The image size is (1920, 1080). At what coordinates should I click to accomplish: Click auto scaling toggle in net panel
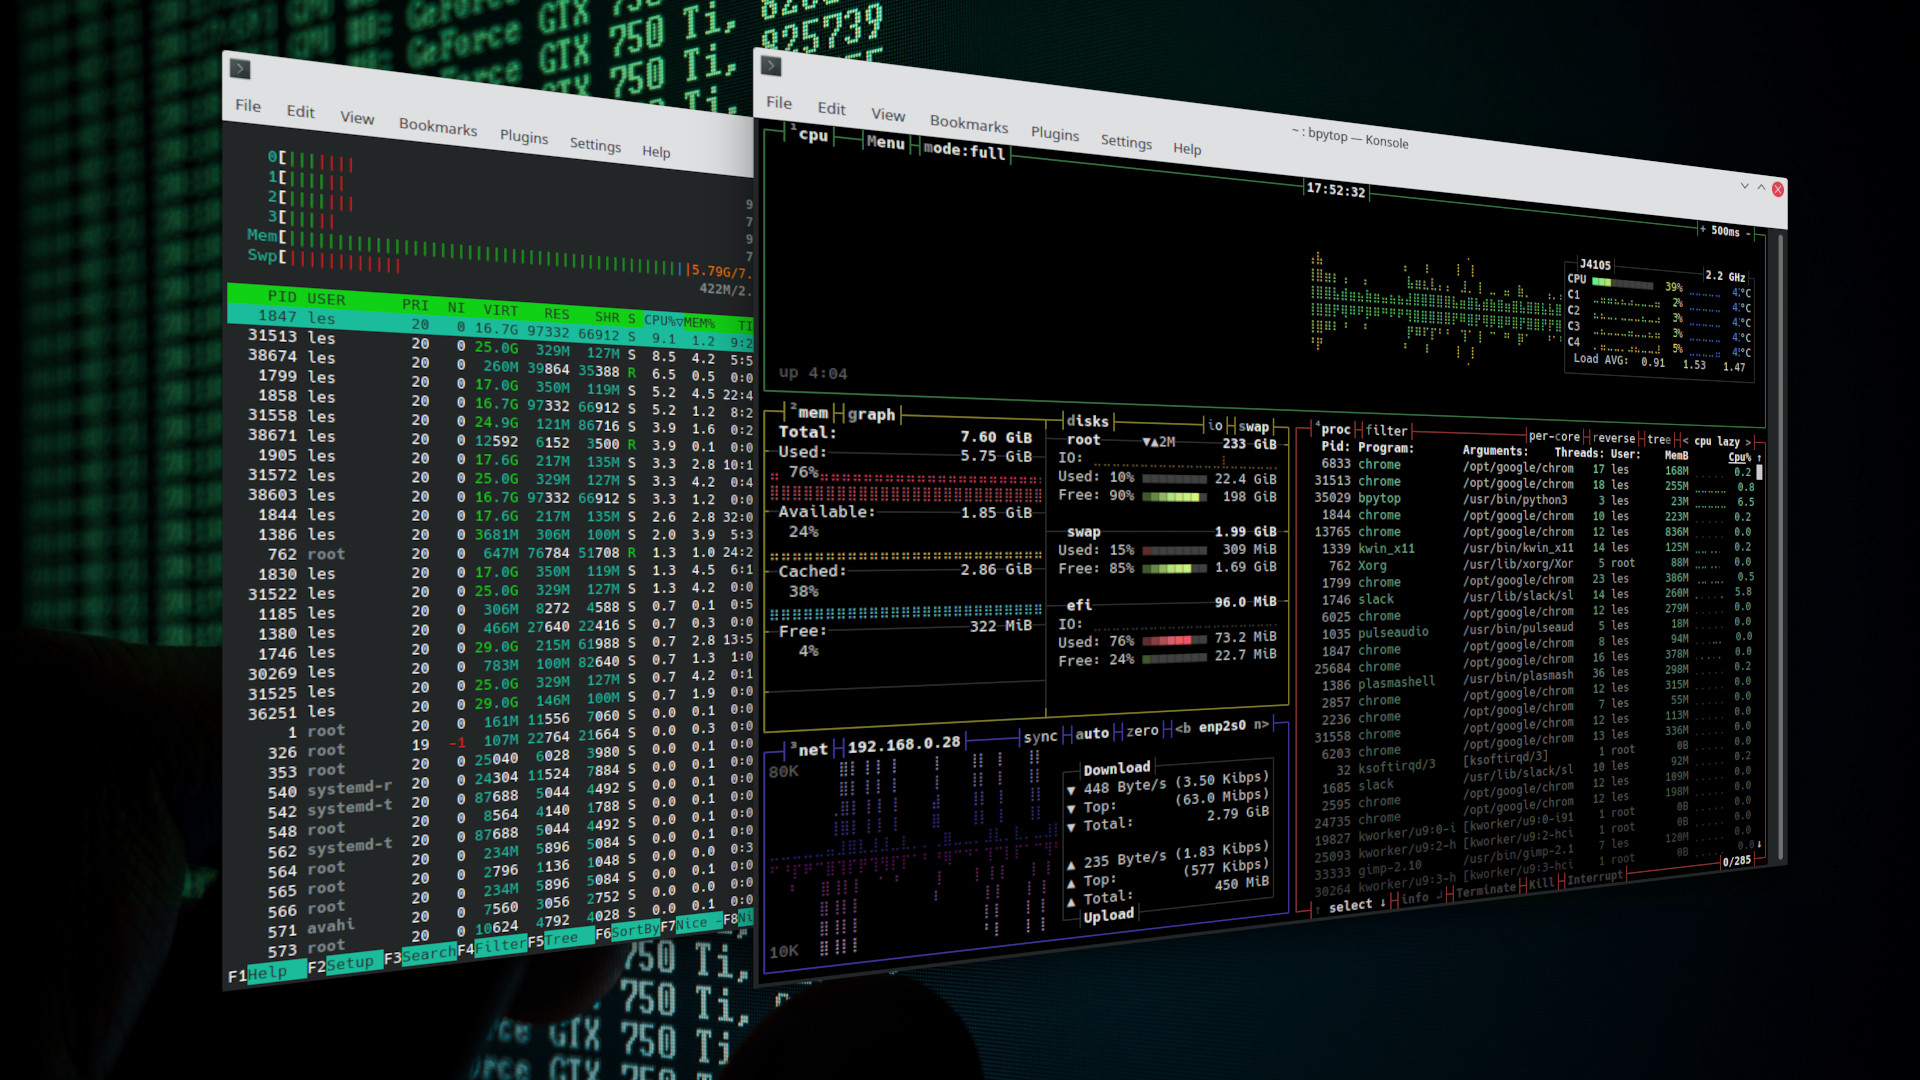coord(1088,731)
